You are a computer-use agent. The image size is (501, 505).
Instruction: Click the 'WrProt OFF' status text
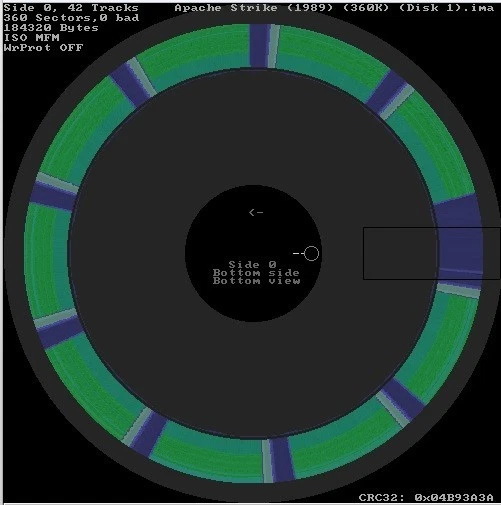pyautogui.click(x=43, y=48)
